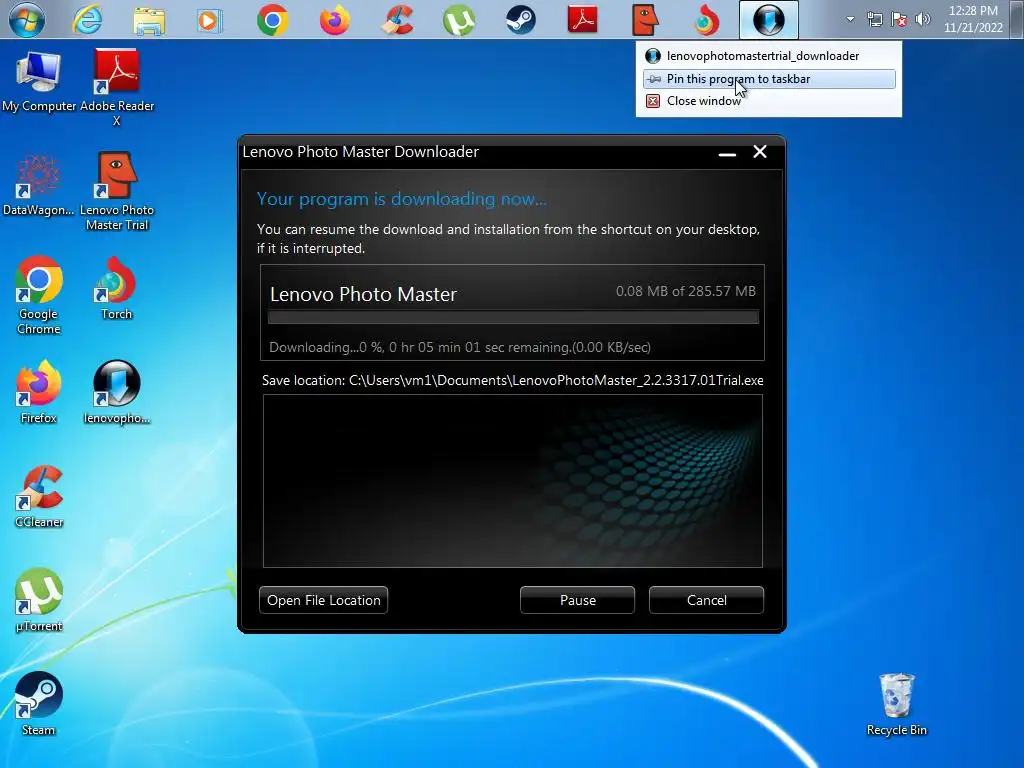
Task: Open the Windows Start orb
Action: pos(26,20)
